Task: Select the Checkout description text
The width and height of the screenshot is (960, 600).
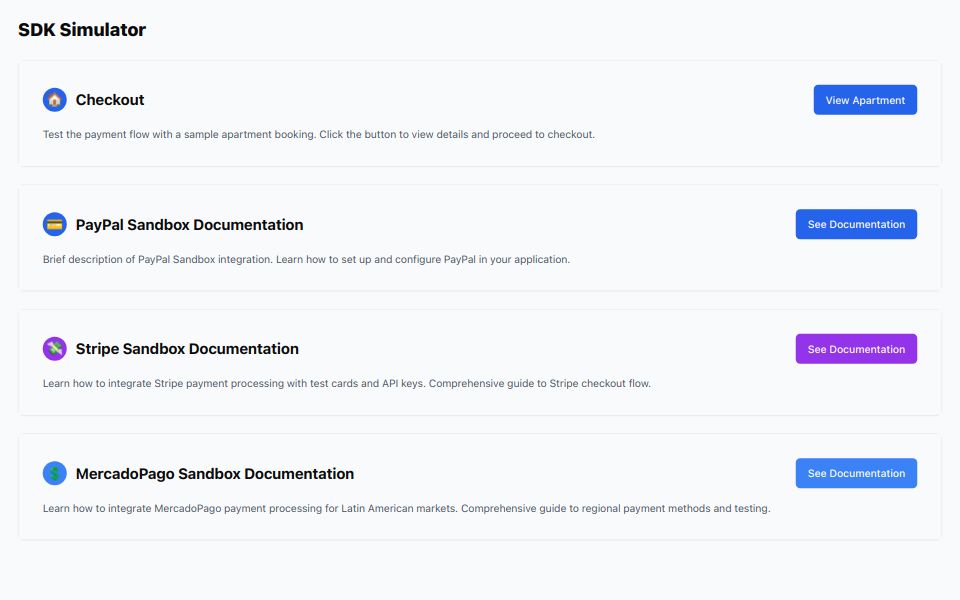Action: pyautogui.click(x=317, y=134)
